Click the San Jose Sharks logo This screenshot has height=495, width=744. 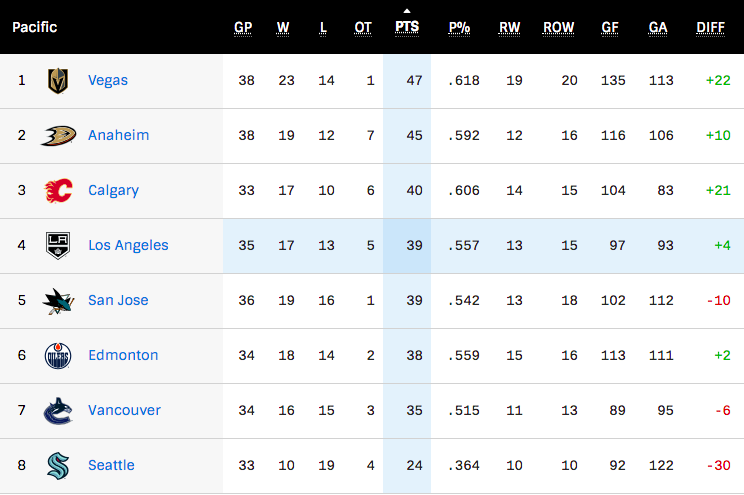58,301
